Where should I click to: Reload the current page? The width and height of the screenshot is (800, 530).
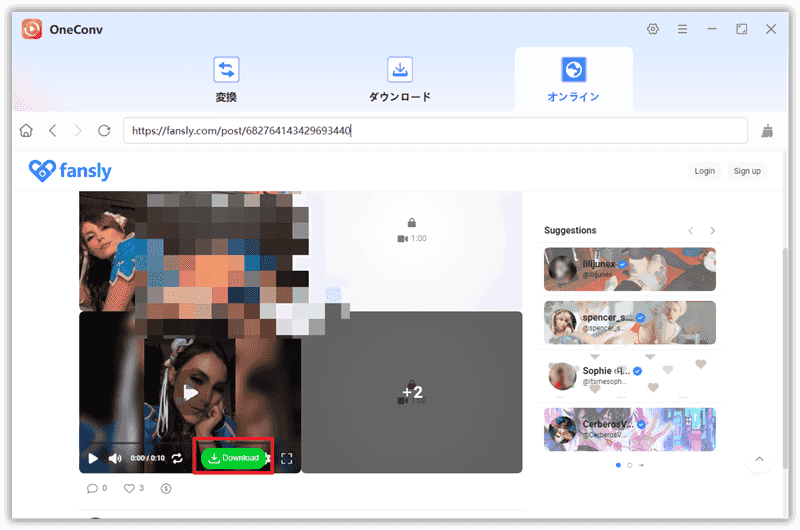pyautogui.click(x=104, y=131)
